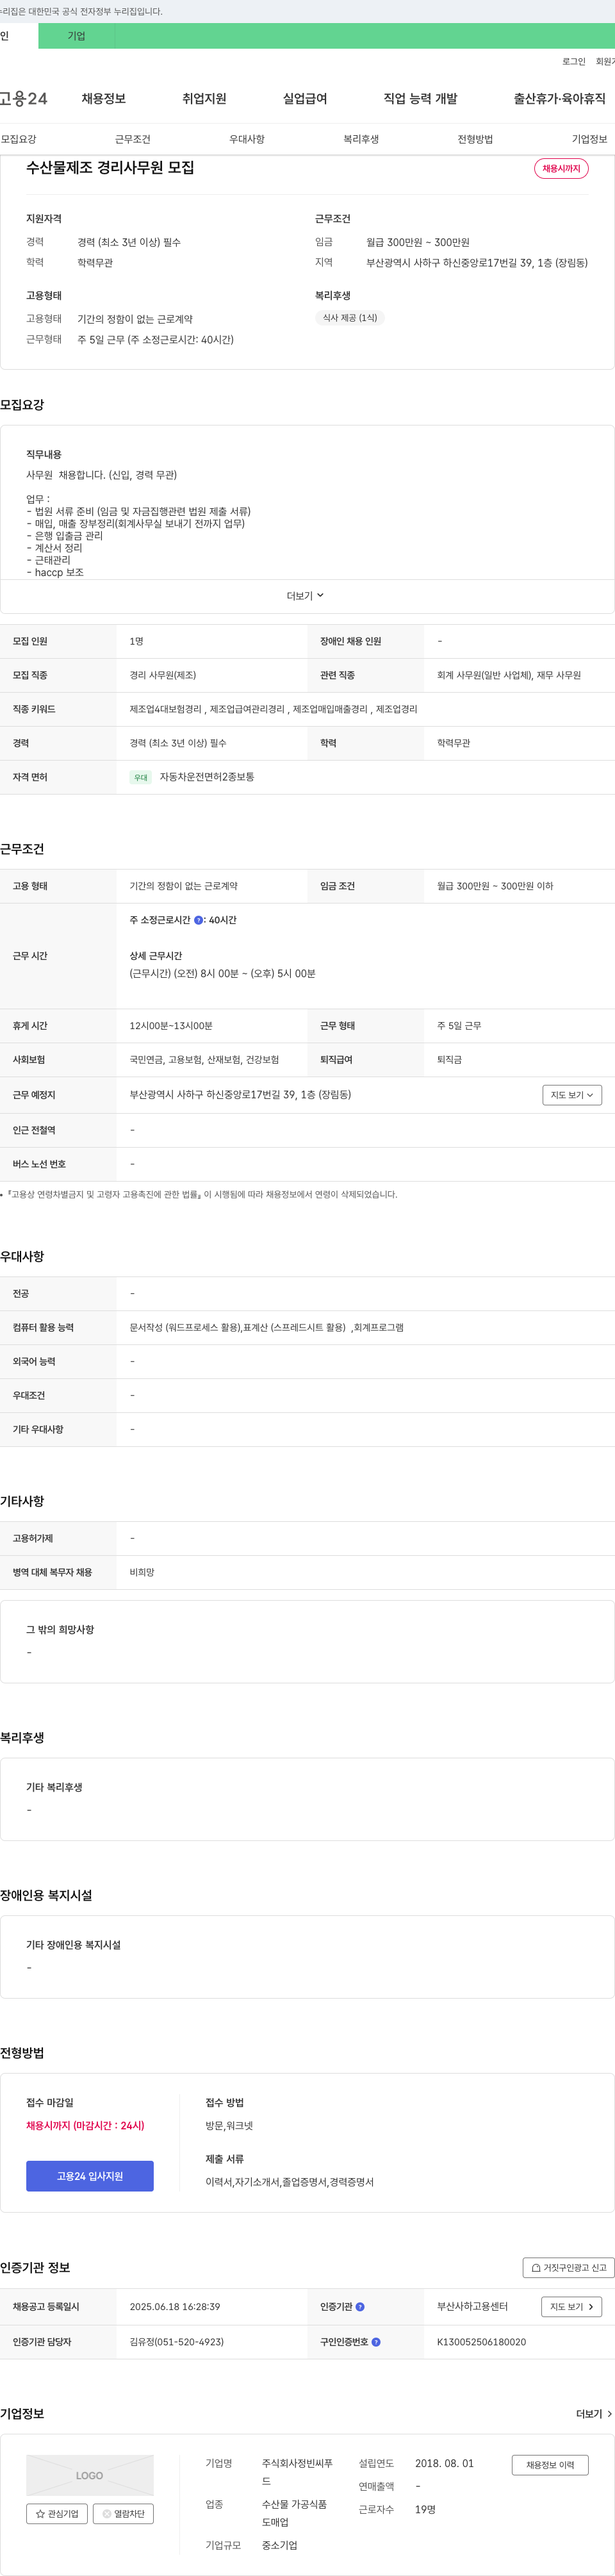Click the help icon beside 주 소정근로시간
The height and width of the screenshot is (2576, 615).
198,920
